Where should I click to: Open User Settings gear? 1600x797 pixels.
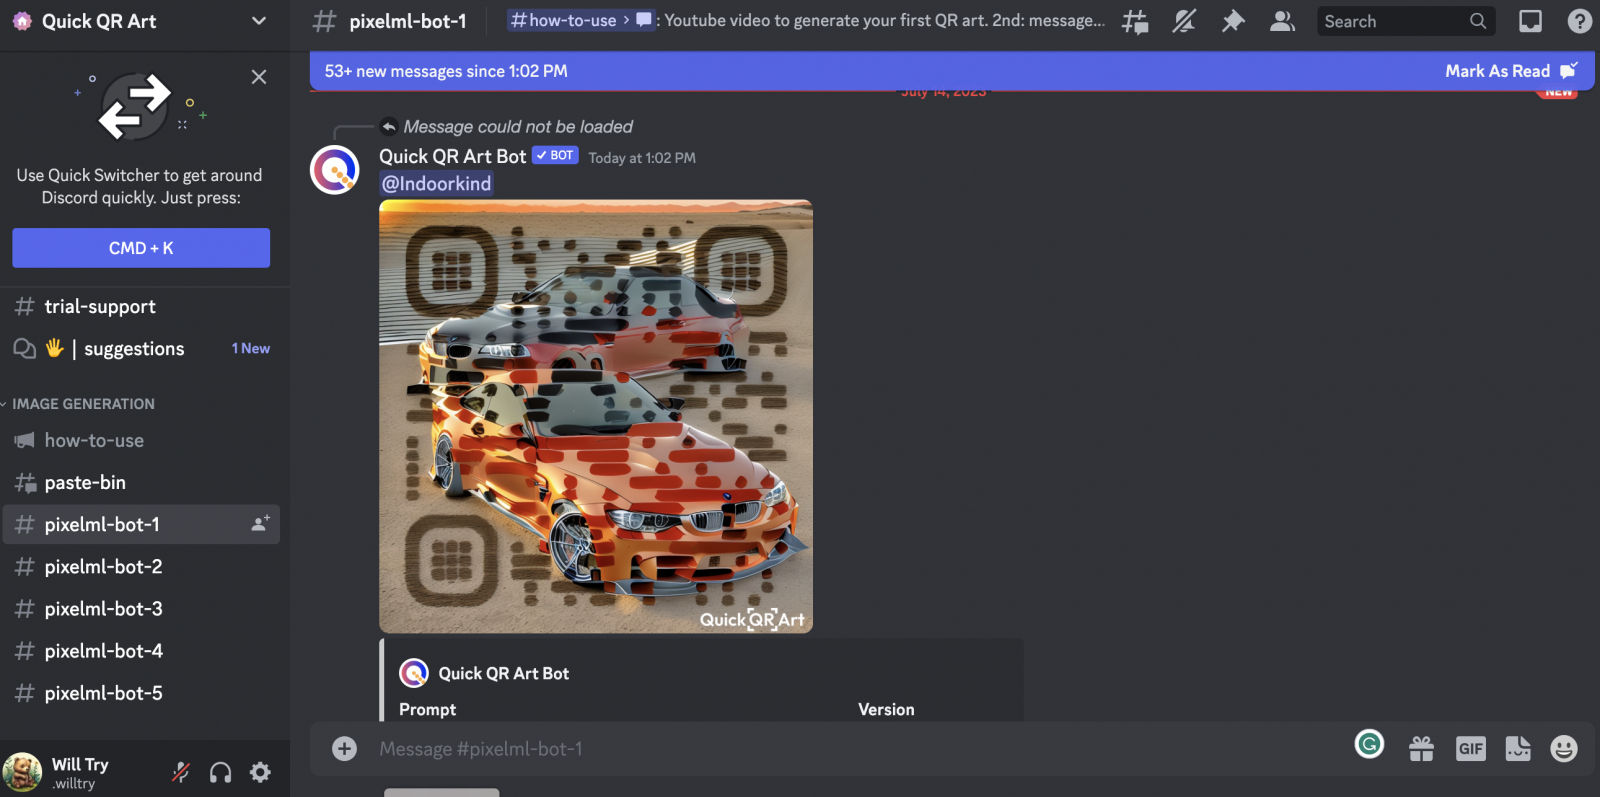point(261,772)
